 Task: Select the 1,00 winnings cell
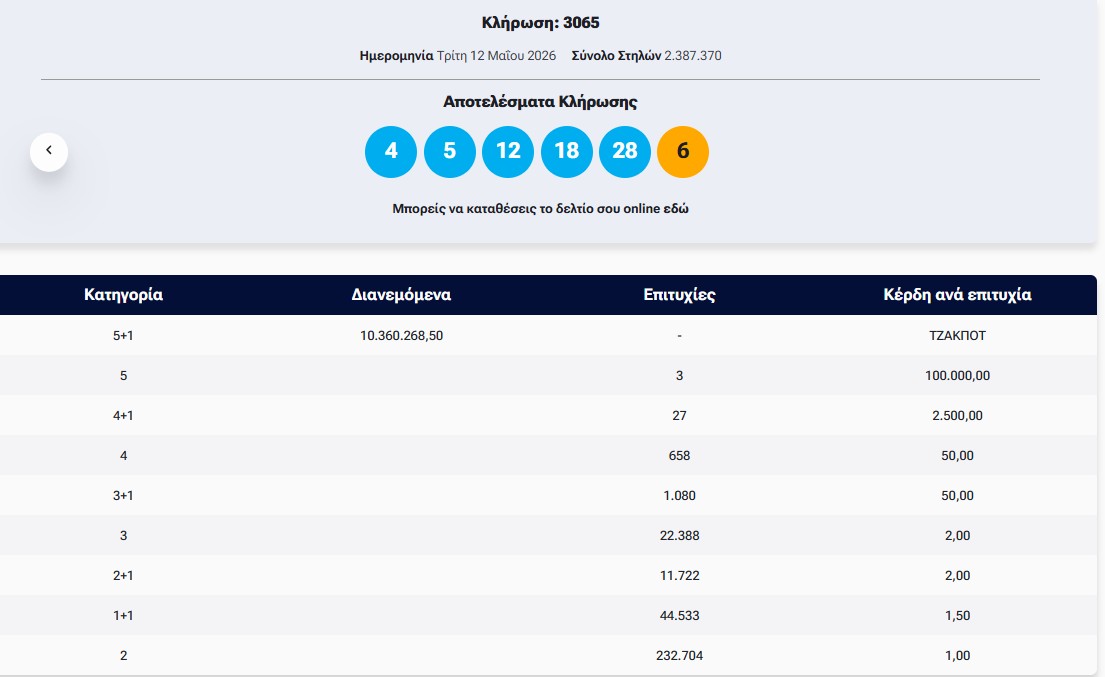click(x=957, y=656)
